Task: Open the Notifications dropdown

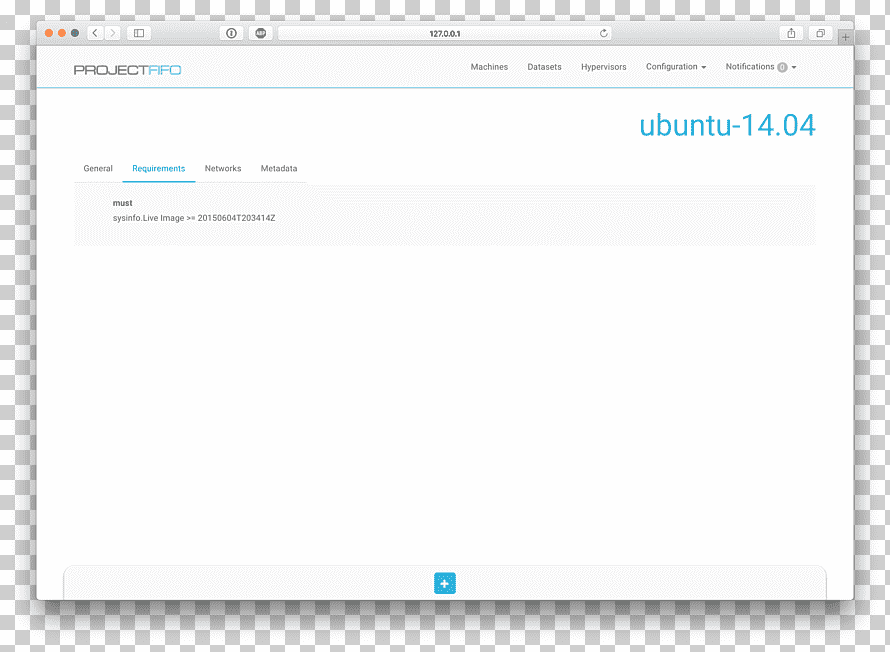Action: [x=761, y=66]
